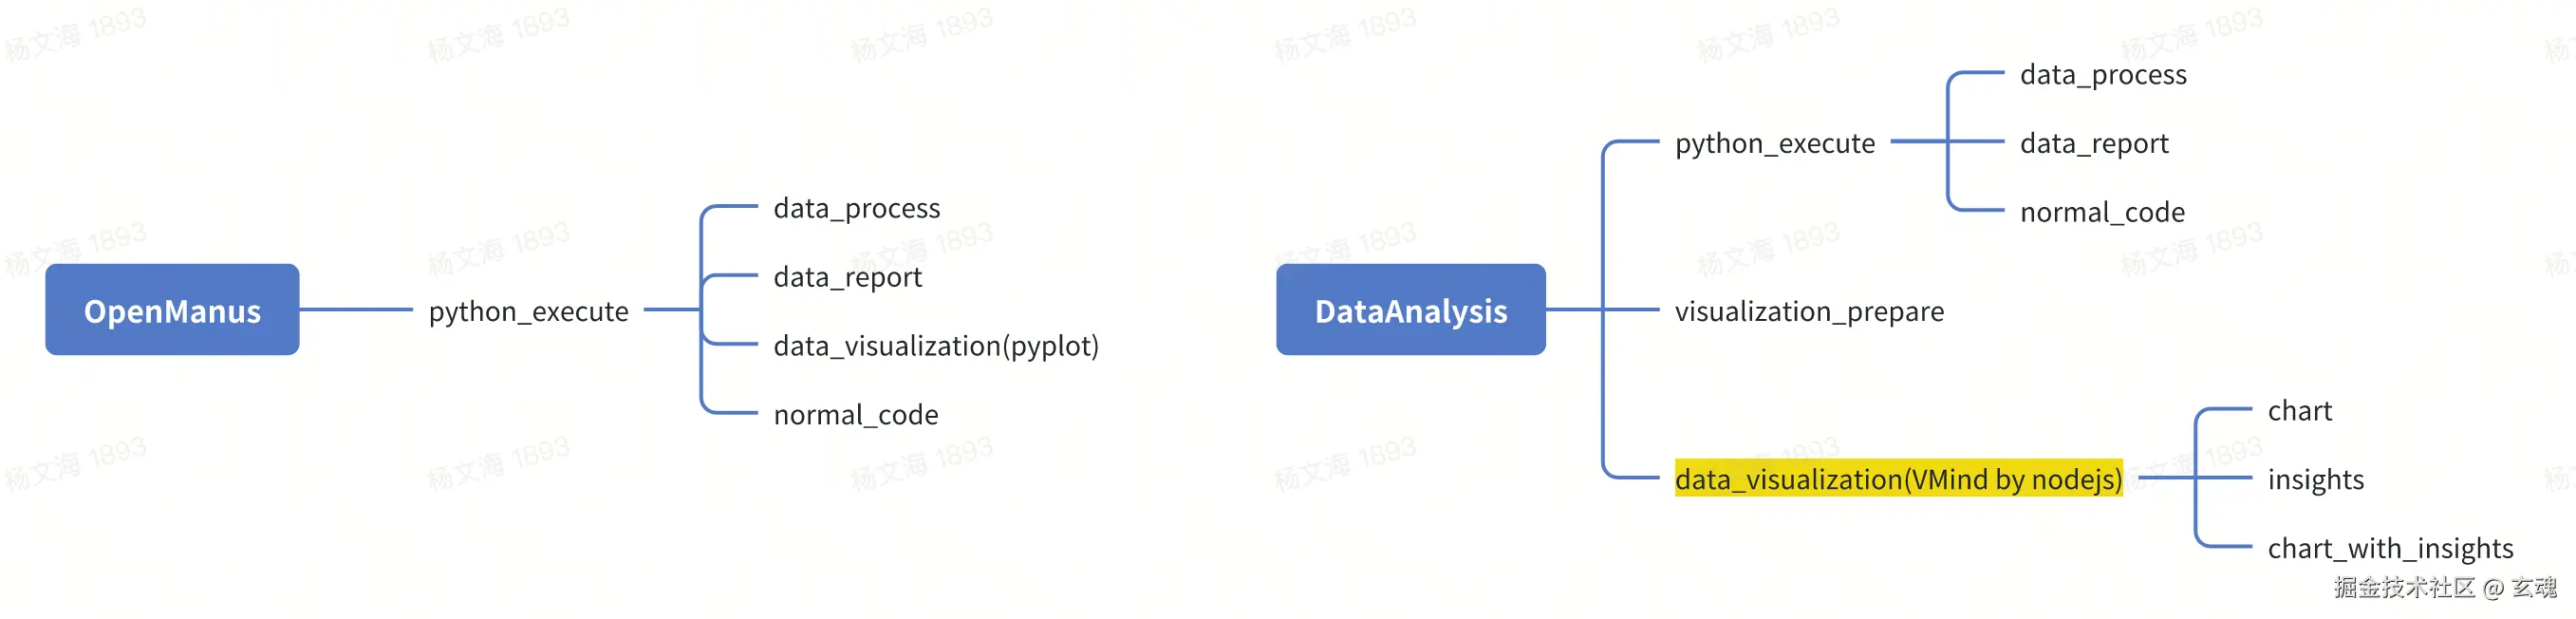Select the chart leaf node
Viewport: 2576px width, 619px height.
(2298, 410)
